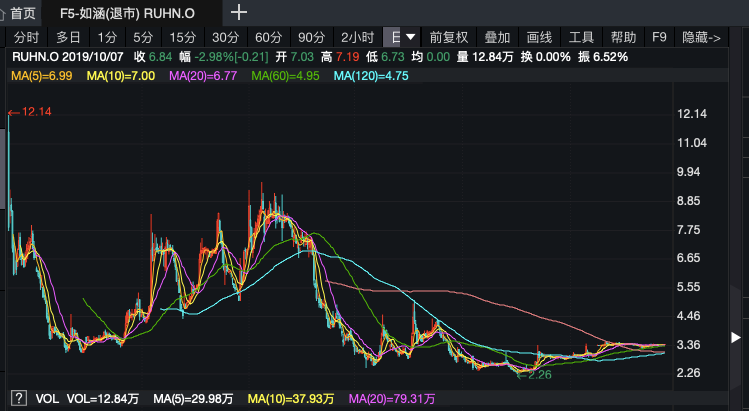Viewport: 749px width, 411px height.
Task: Open the 叠加 overlay option
Action: 497,38
